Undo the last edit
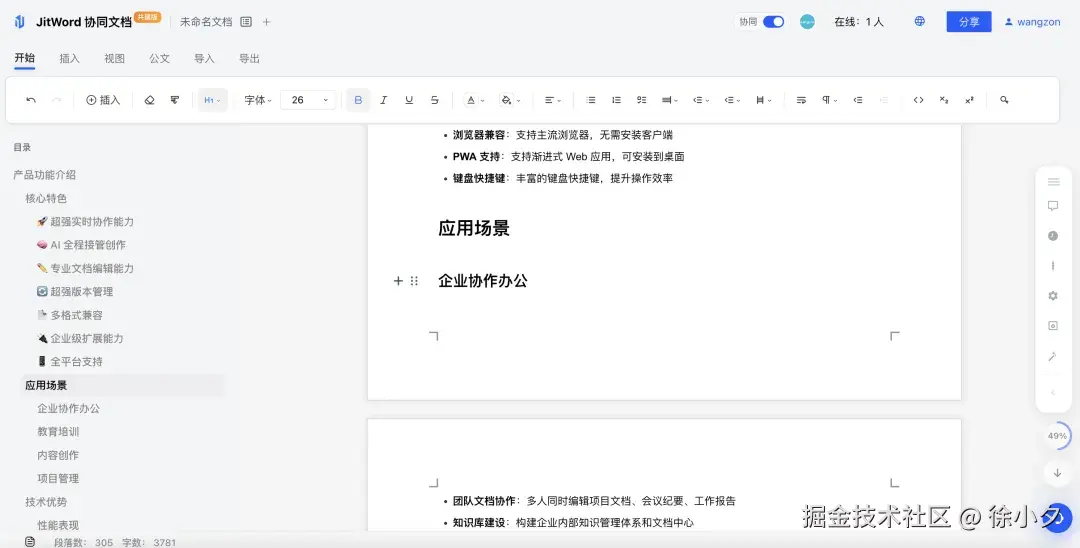1080x548 pixels. [x=31, y=100]
